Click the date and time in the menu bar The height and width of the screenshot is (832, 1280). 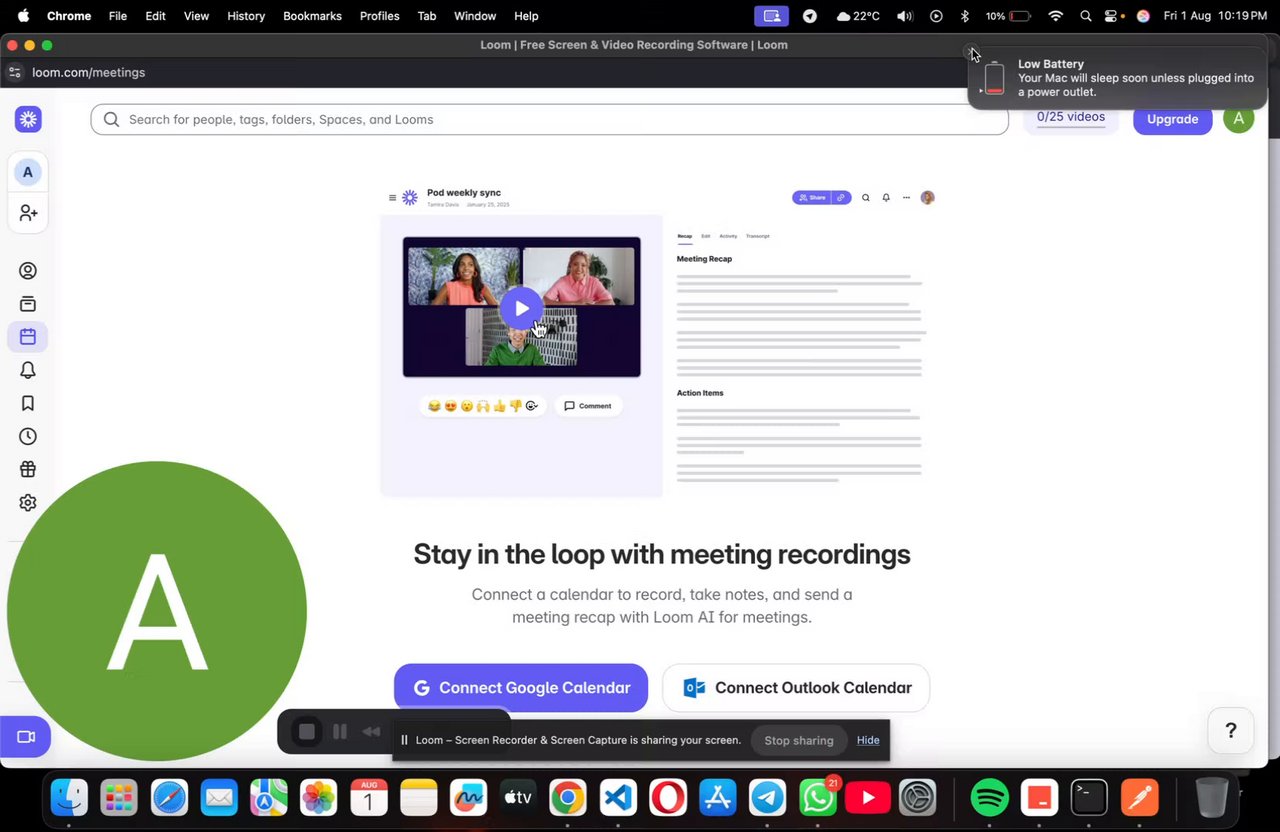coord(1216,16)
